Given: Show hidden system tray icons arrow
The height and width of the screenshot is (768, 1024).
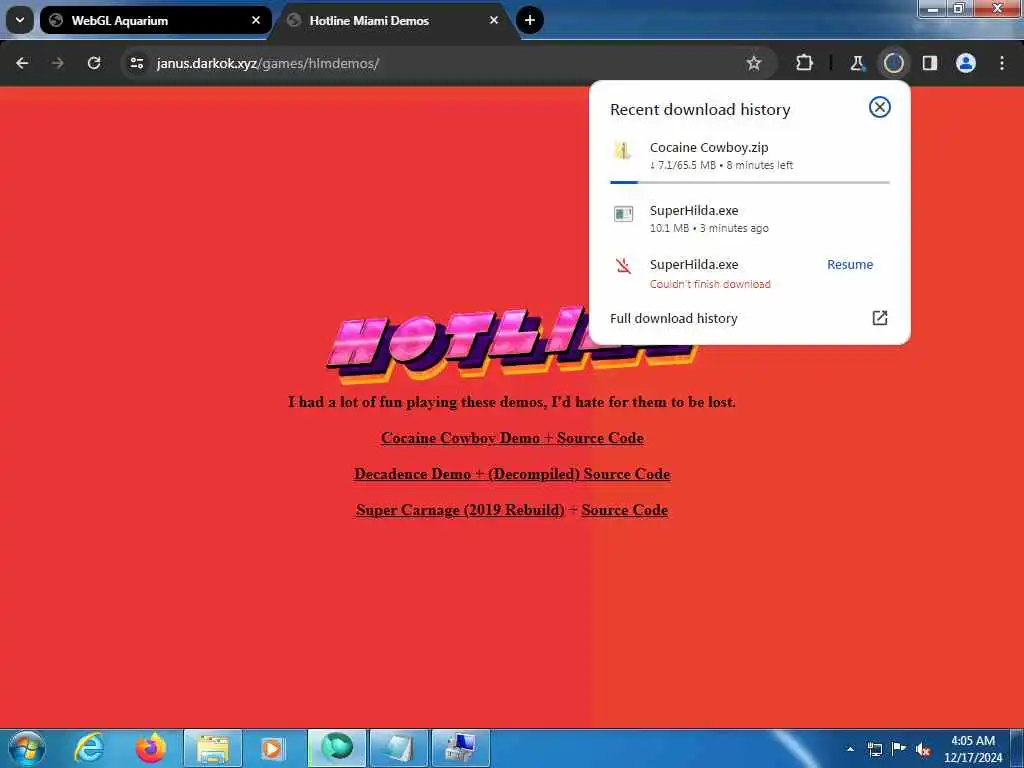Looking at the screenshot, I should click(x=850, y=749).
